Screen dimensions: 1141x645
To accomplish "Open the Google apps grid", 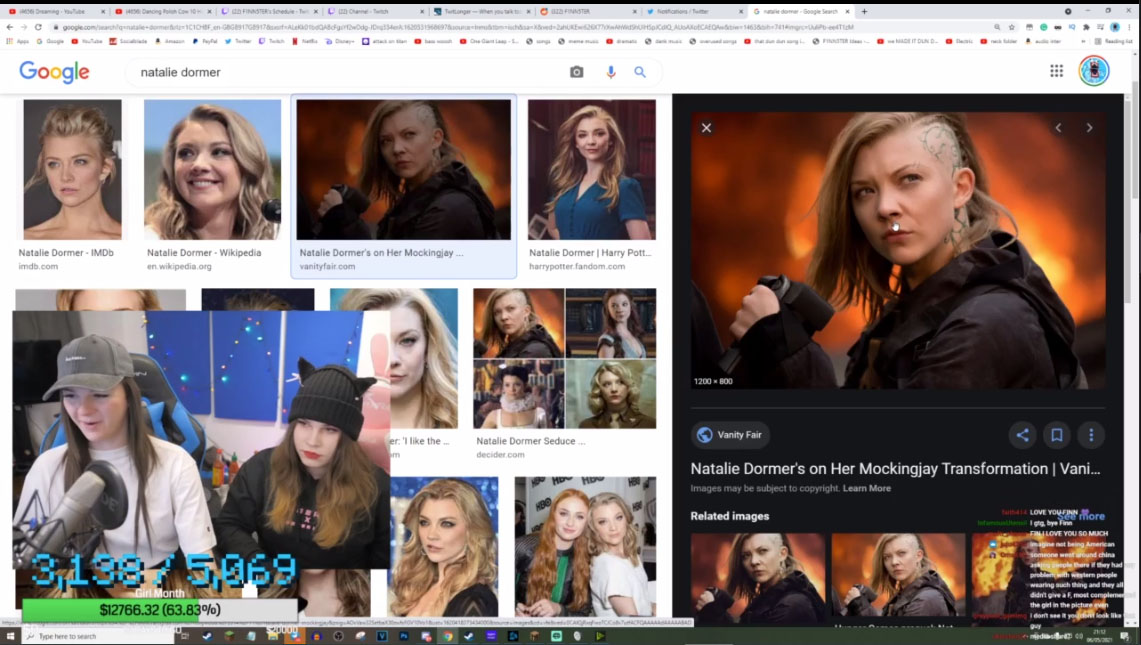I will click(x=1056, y=71).
